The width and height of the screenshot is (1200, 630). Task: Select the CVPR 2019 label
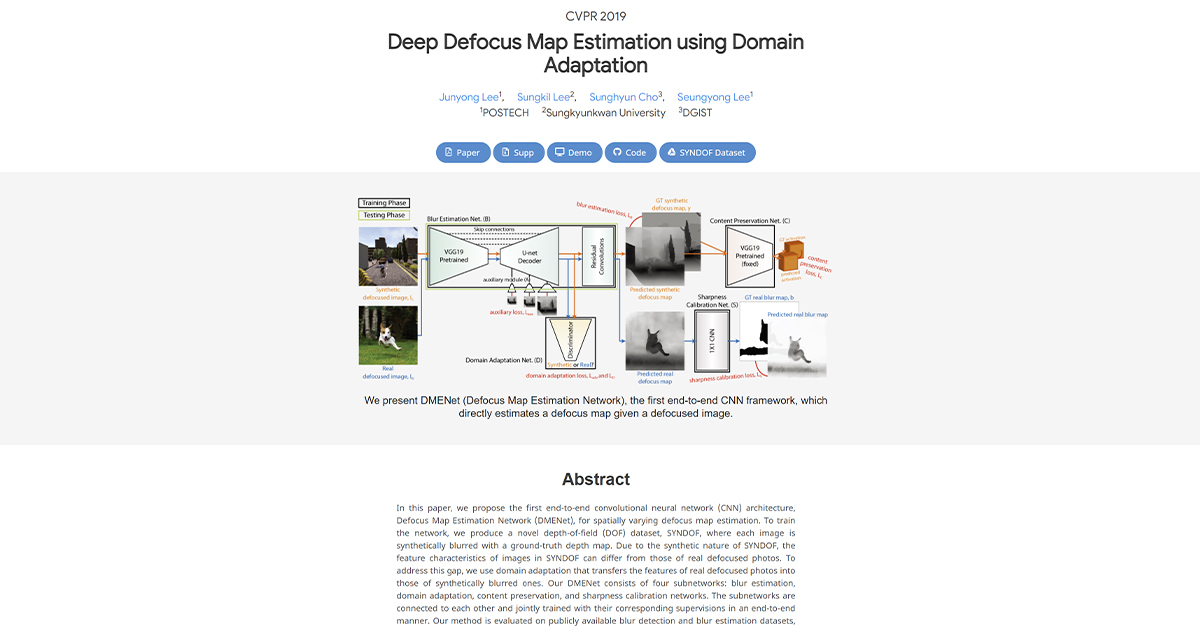pos(595,15)
